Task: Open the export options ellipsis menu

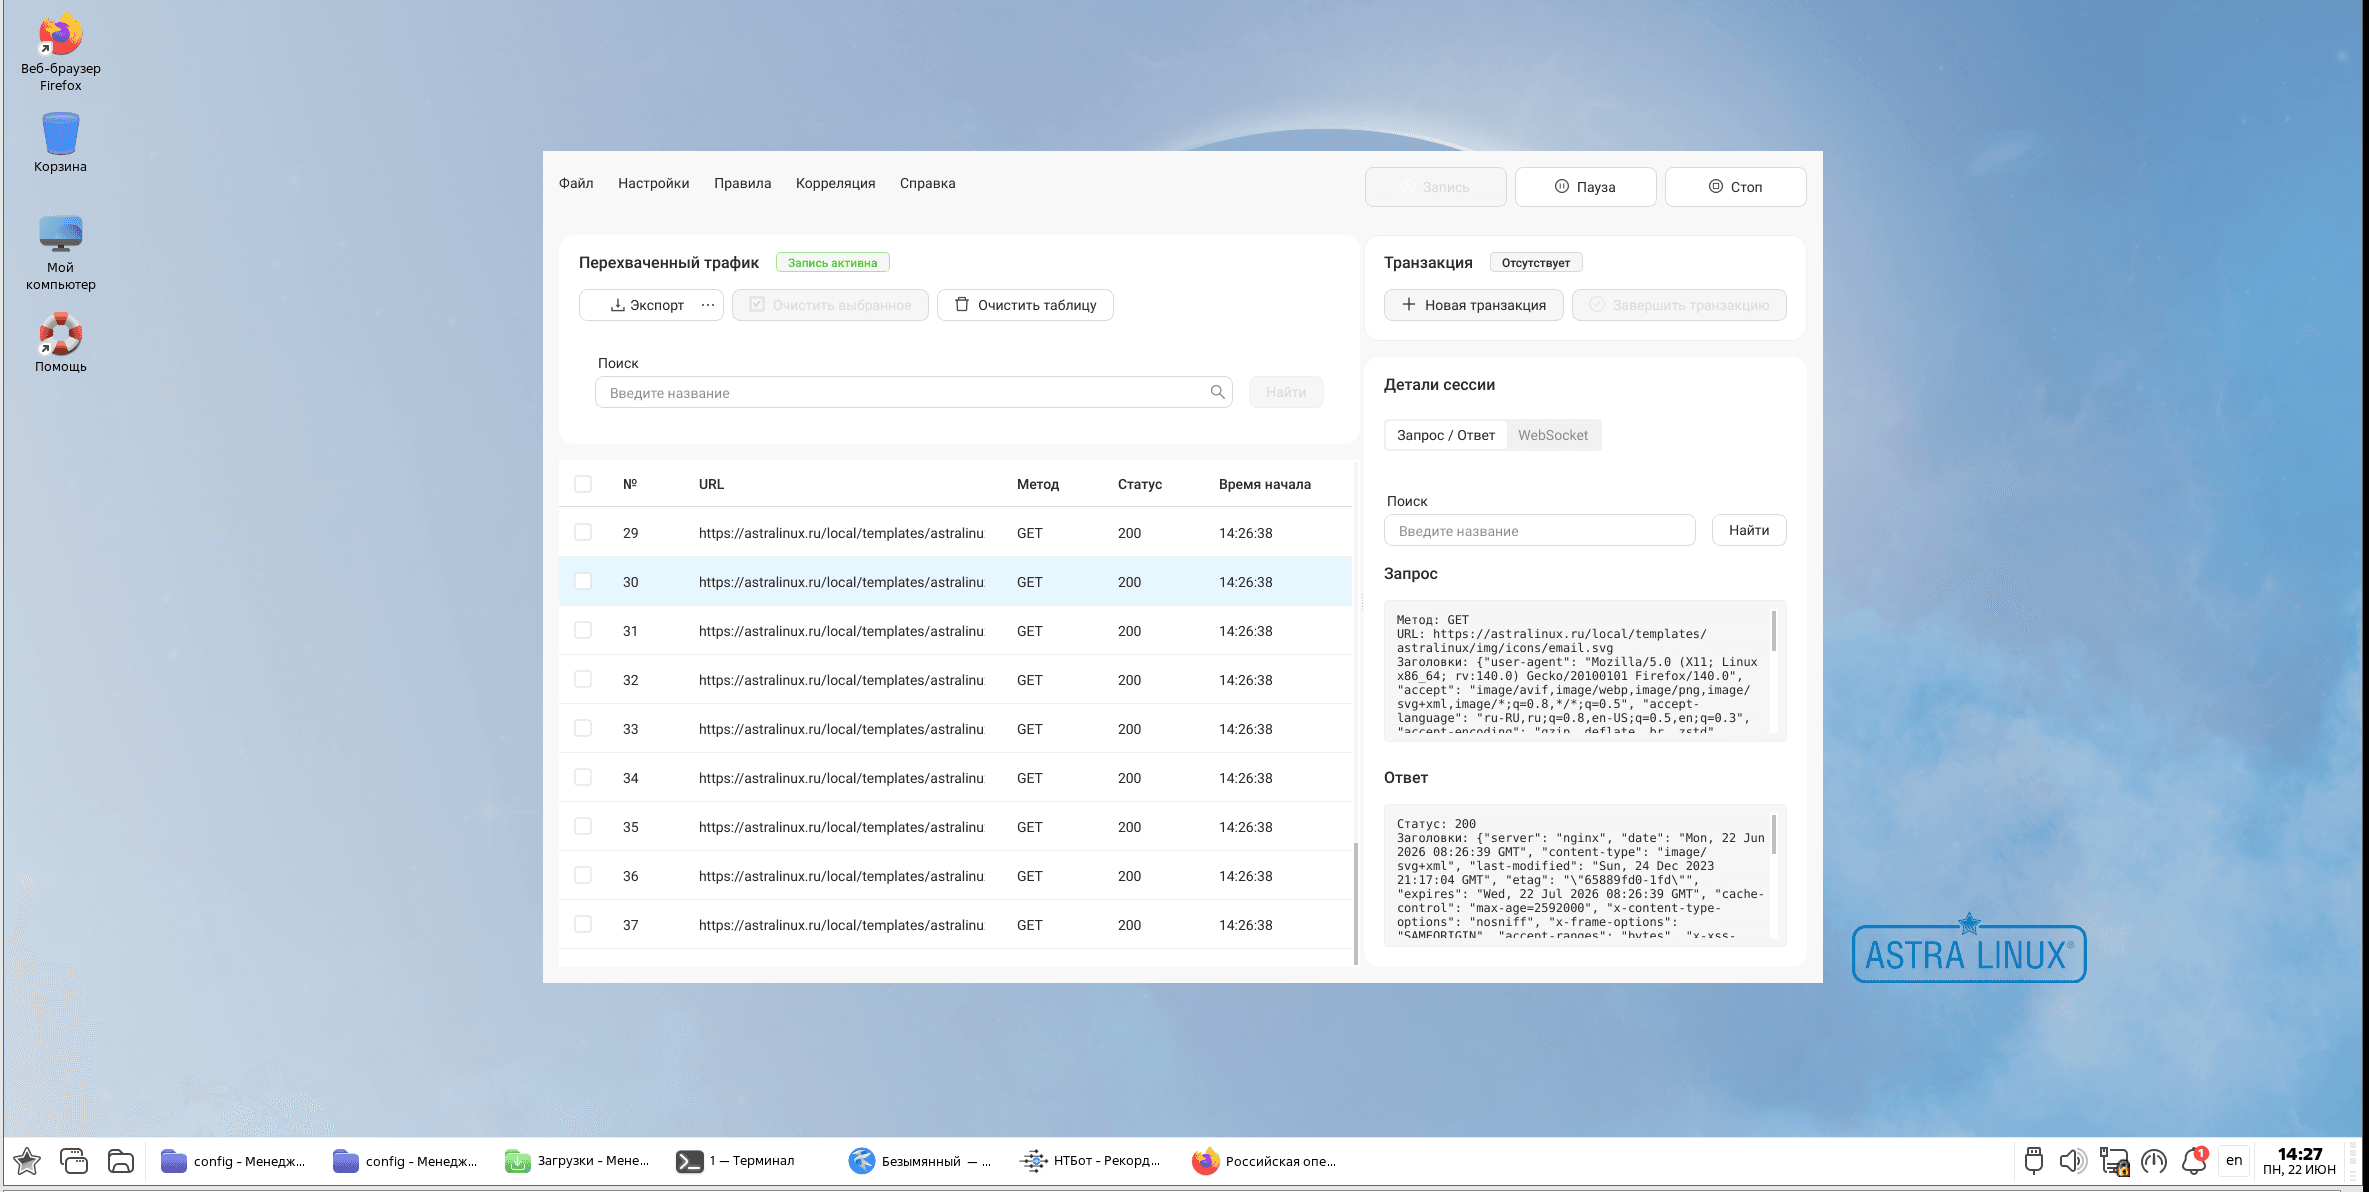Action: 708,305
